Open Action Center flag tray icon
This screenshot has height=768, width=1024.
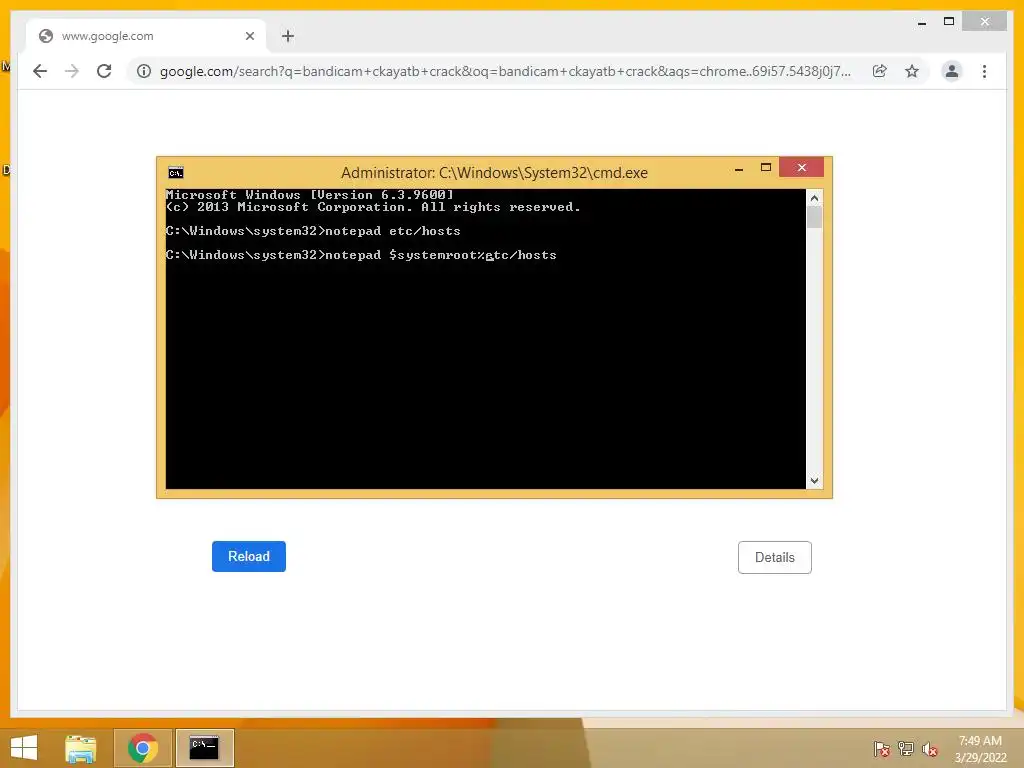[882, 749]
